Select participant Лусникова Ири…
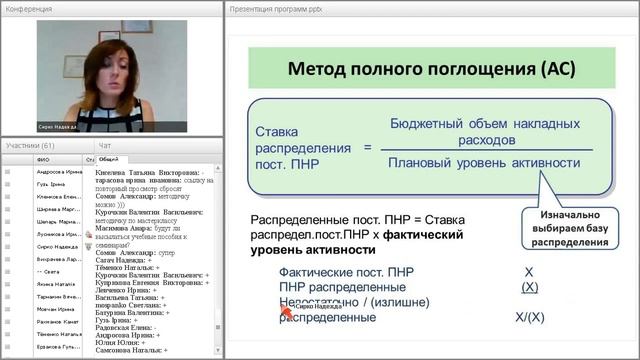Viewport: 640px width, 360px height. click(59, 234)
